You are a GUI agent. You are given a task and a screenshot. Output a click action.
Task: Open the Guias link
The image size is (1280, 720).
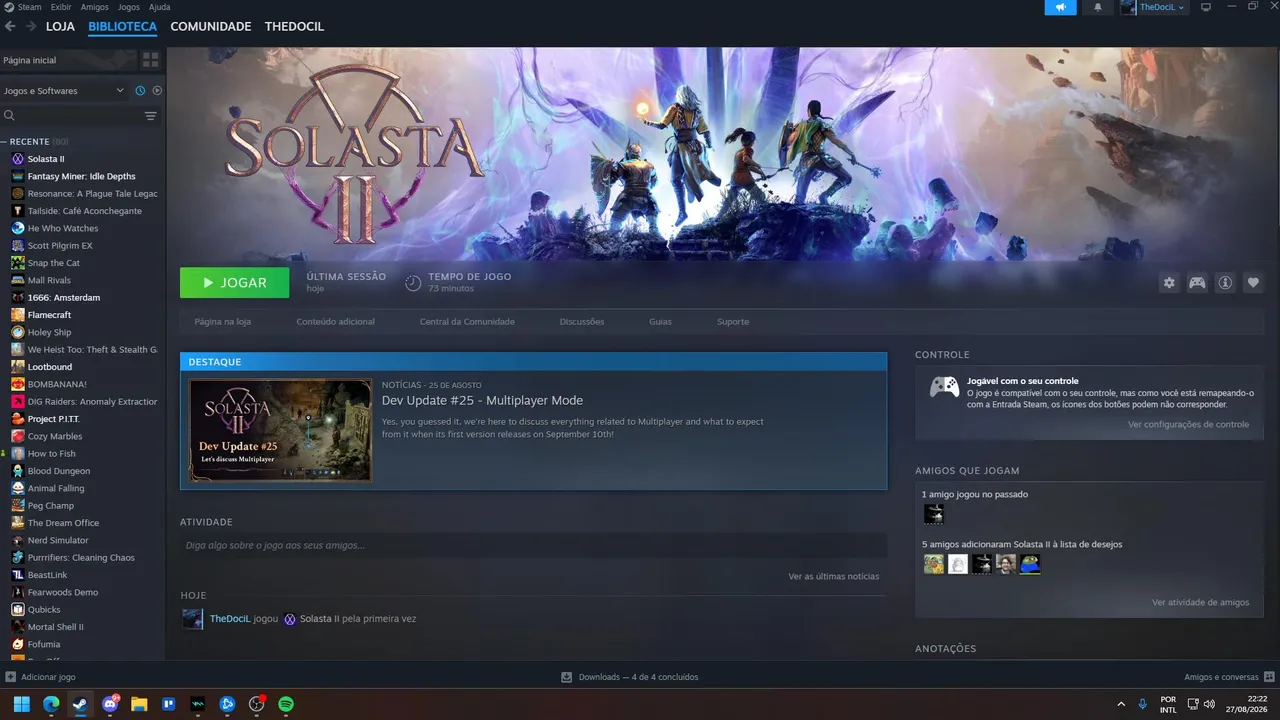[x=660, y=322]
